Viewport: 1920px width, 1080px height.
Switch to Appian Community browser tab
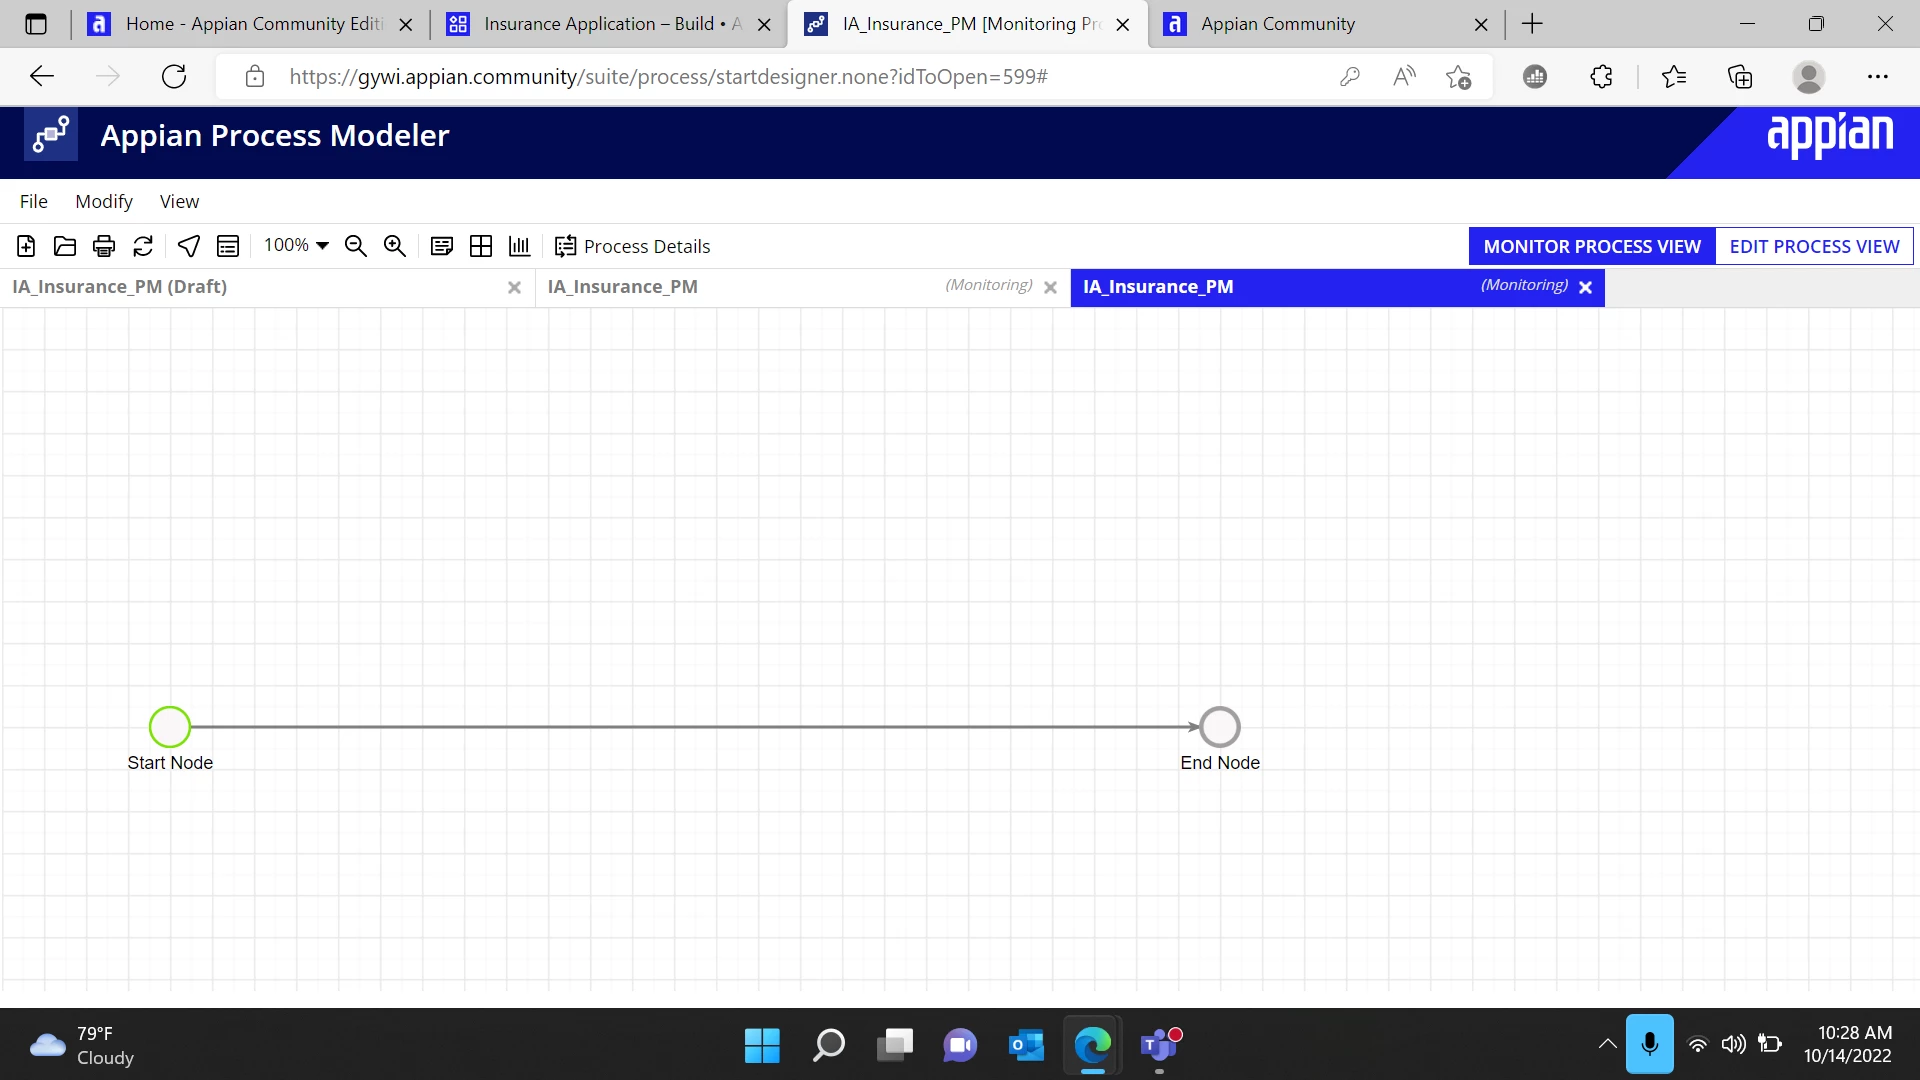click(x=1325, y=24)
